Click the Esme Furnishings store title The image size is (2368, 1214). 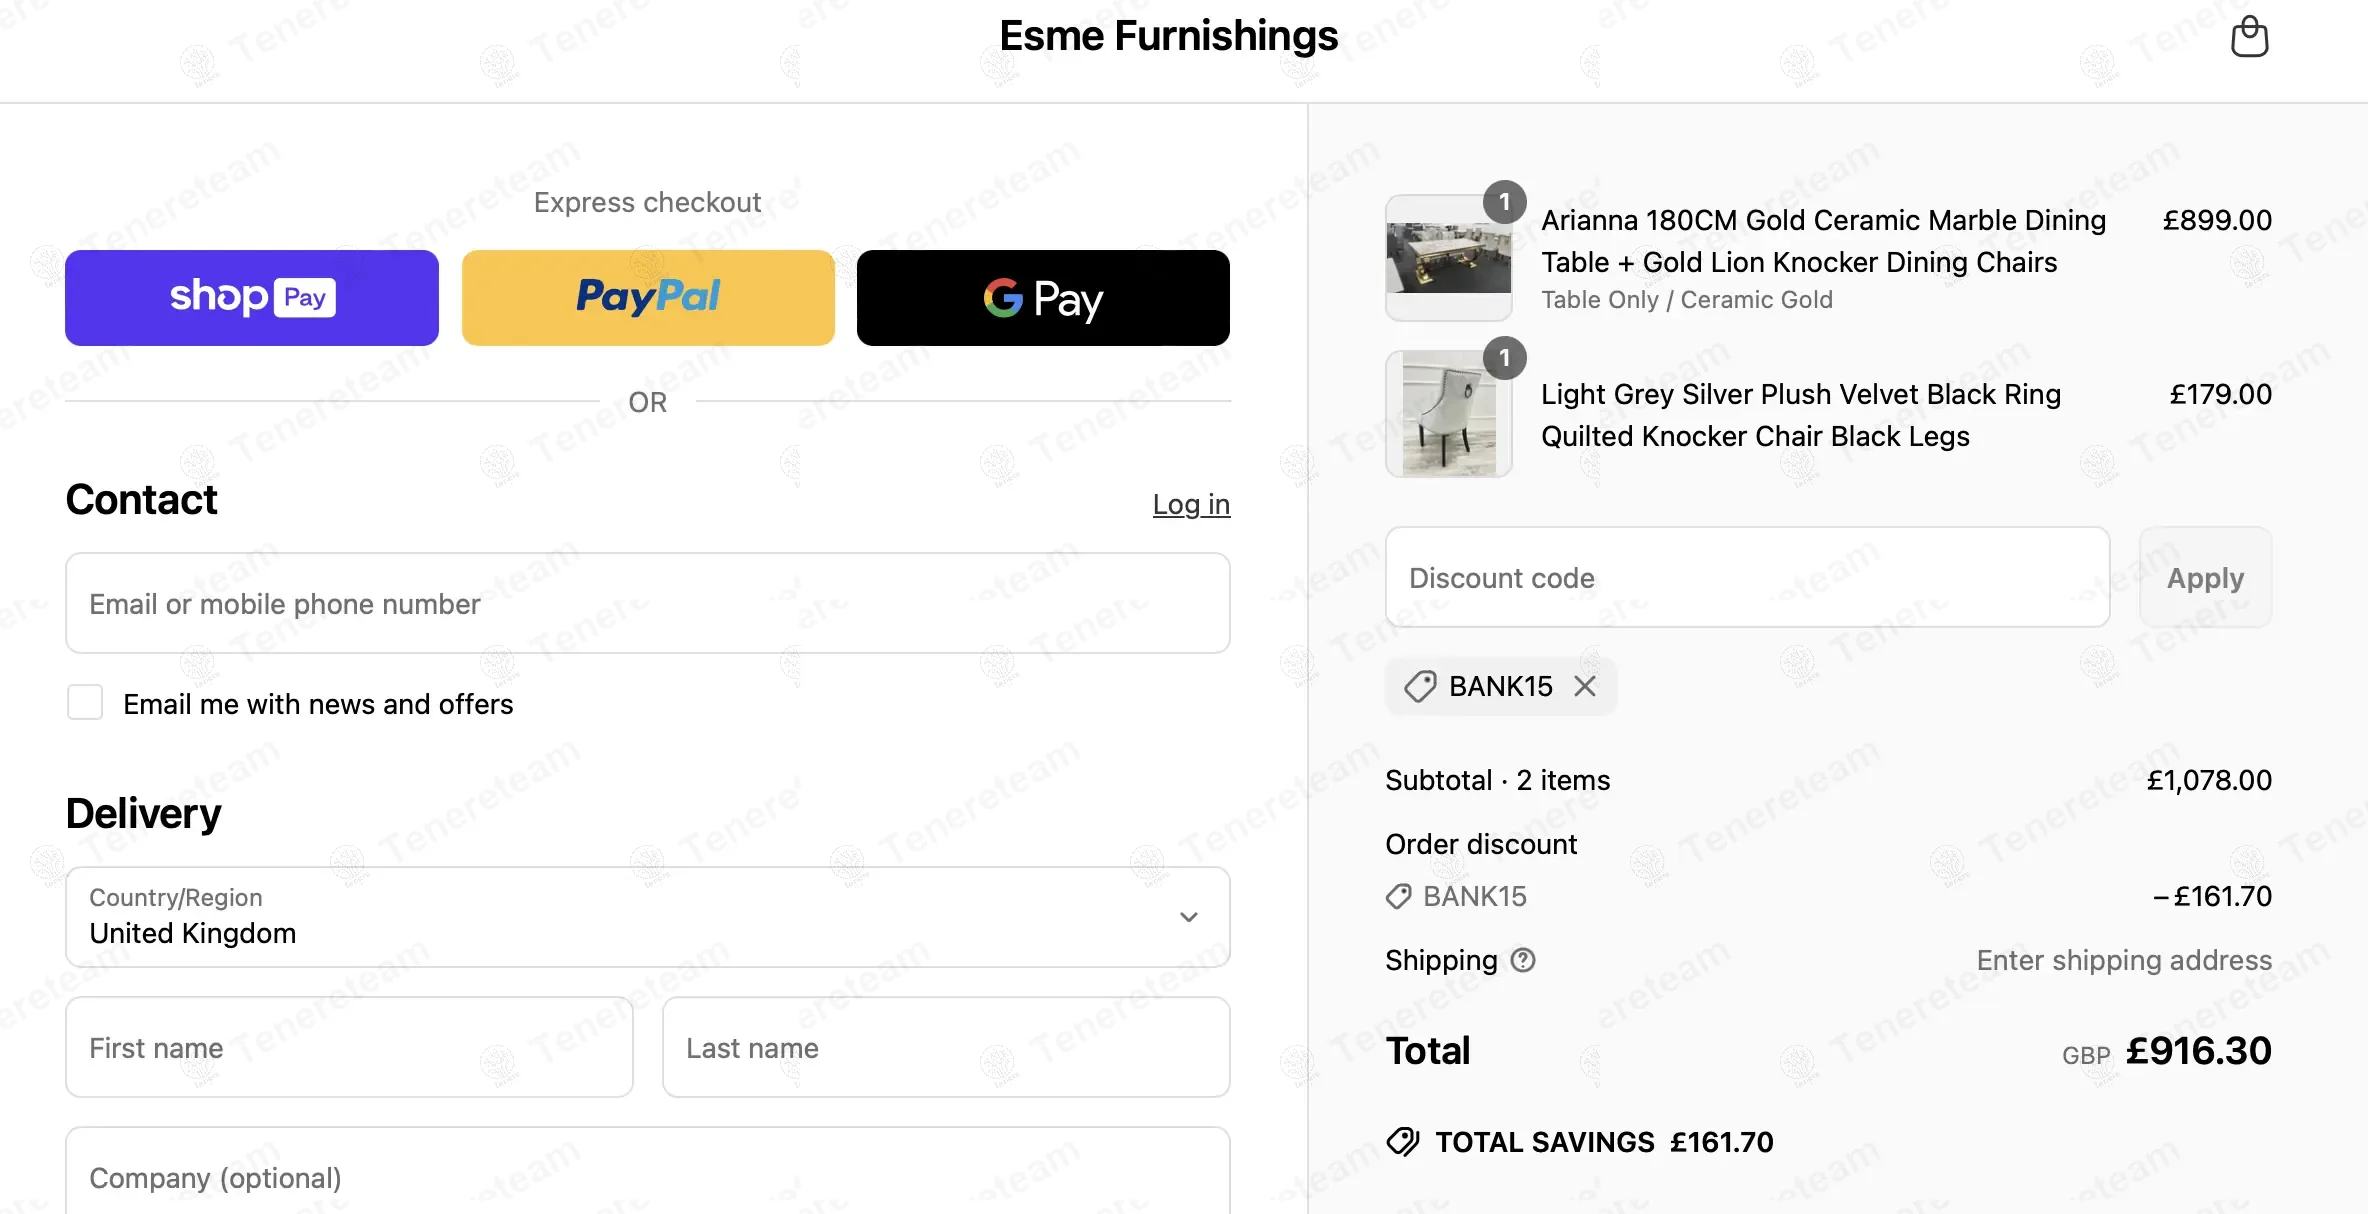pyautogui.click(x=1168, y=36)
